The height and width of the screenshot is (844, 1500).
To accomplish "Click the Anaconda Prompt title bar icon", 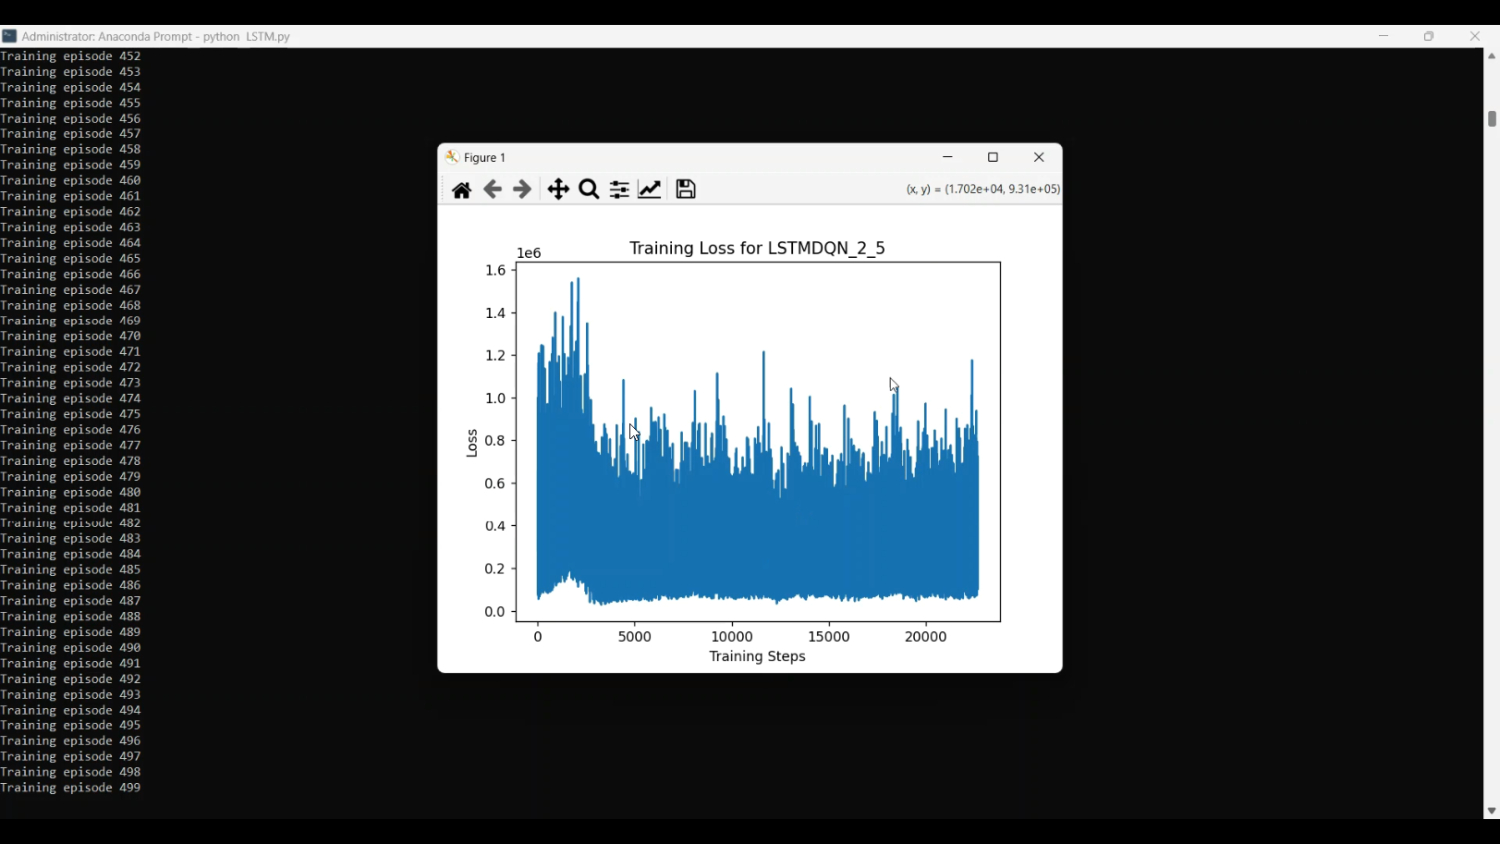I will point(10,36).
